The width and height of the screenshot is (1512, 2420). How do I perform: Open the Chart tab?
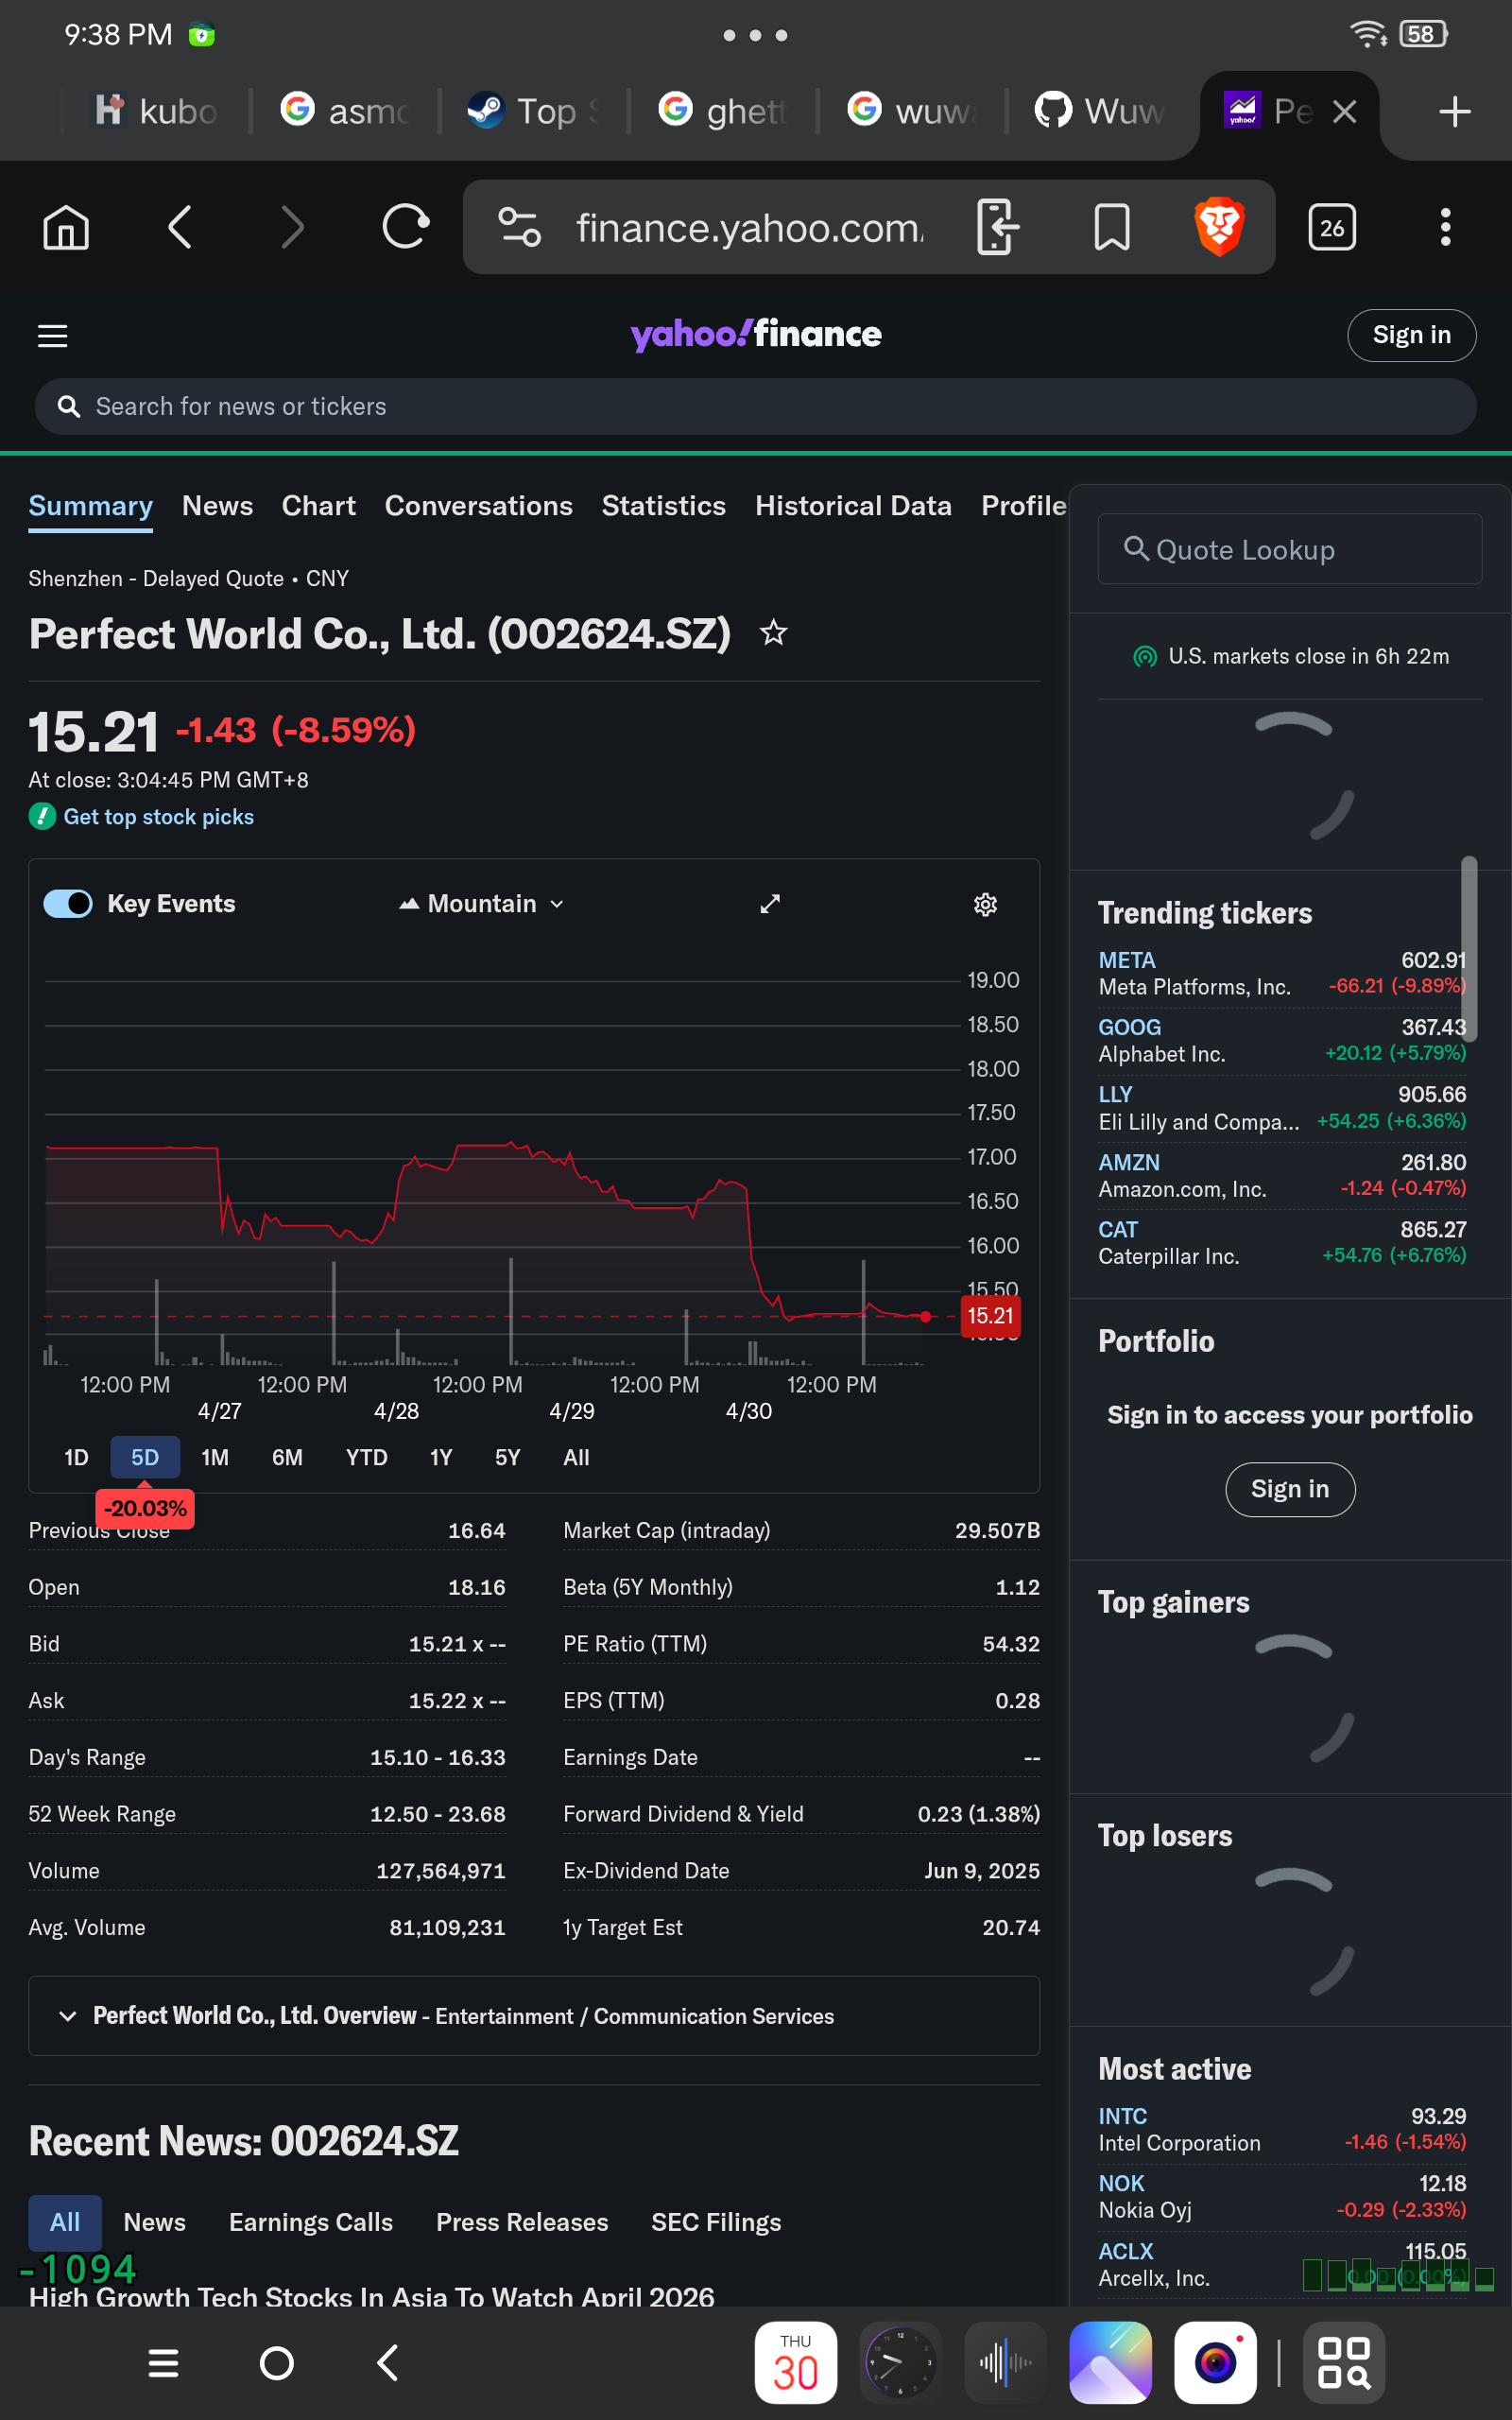318,506
